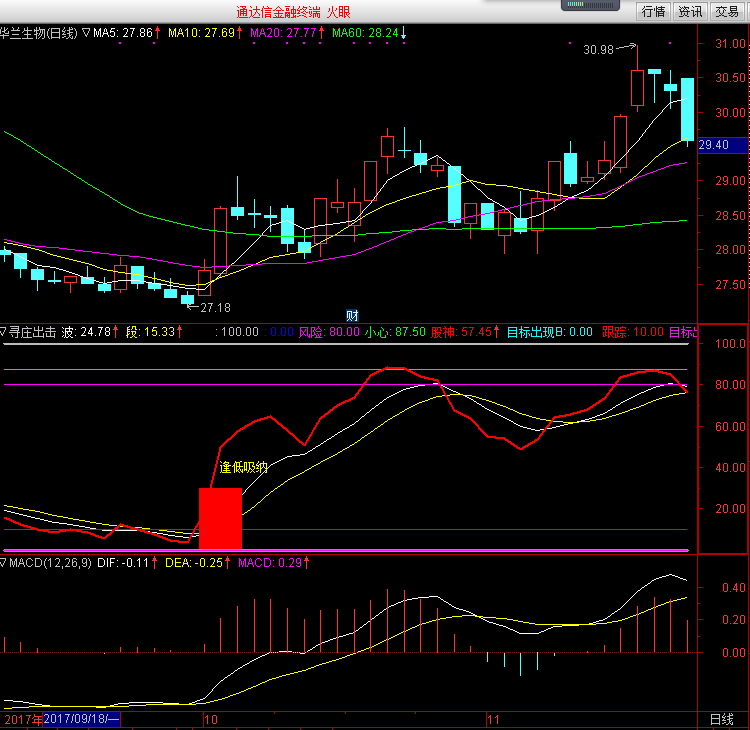Click the MA10: 27.69 label
The image size is (750, 730).
coord(201,33)
